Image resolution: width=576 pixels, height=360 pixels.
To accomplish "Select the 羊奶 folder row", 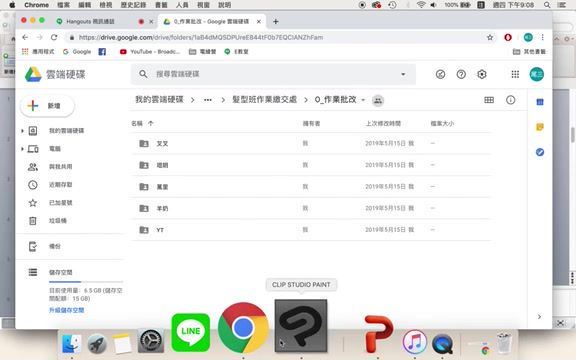I will (x=311, y=208).
